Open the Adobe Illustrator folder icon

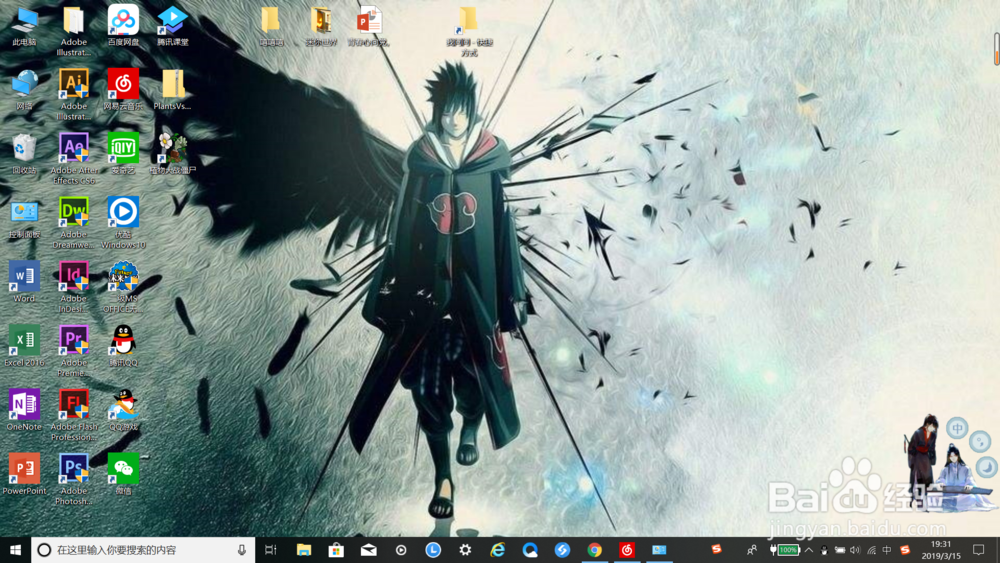pos(73,31)
